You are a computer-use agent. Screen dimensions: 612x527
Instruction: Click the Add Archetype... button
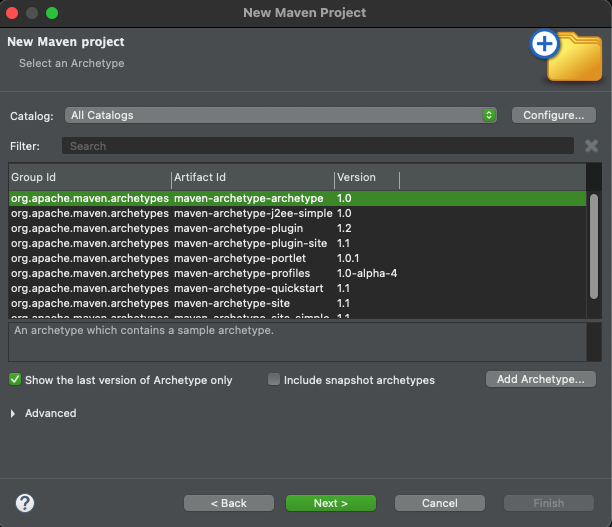pyautogui.click(x=541, y=379)
